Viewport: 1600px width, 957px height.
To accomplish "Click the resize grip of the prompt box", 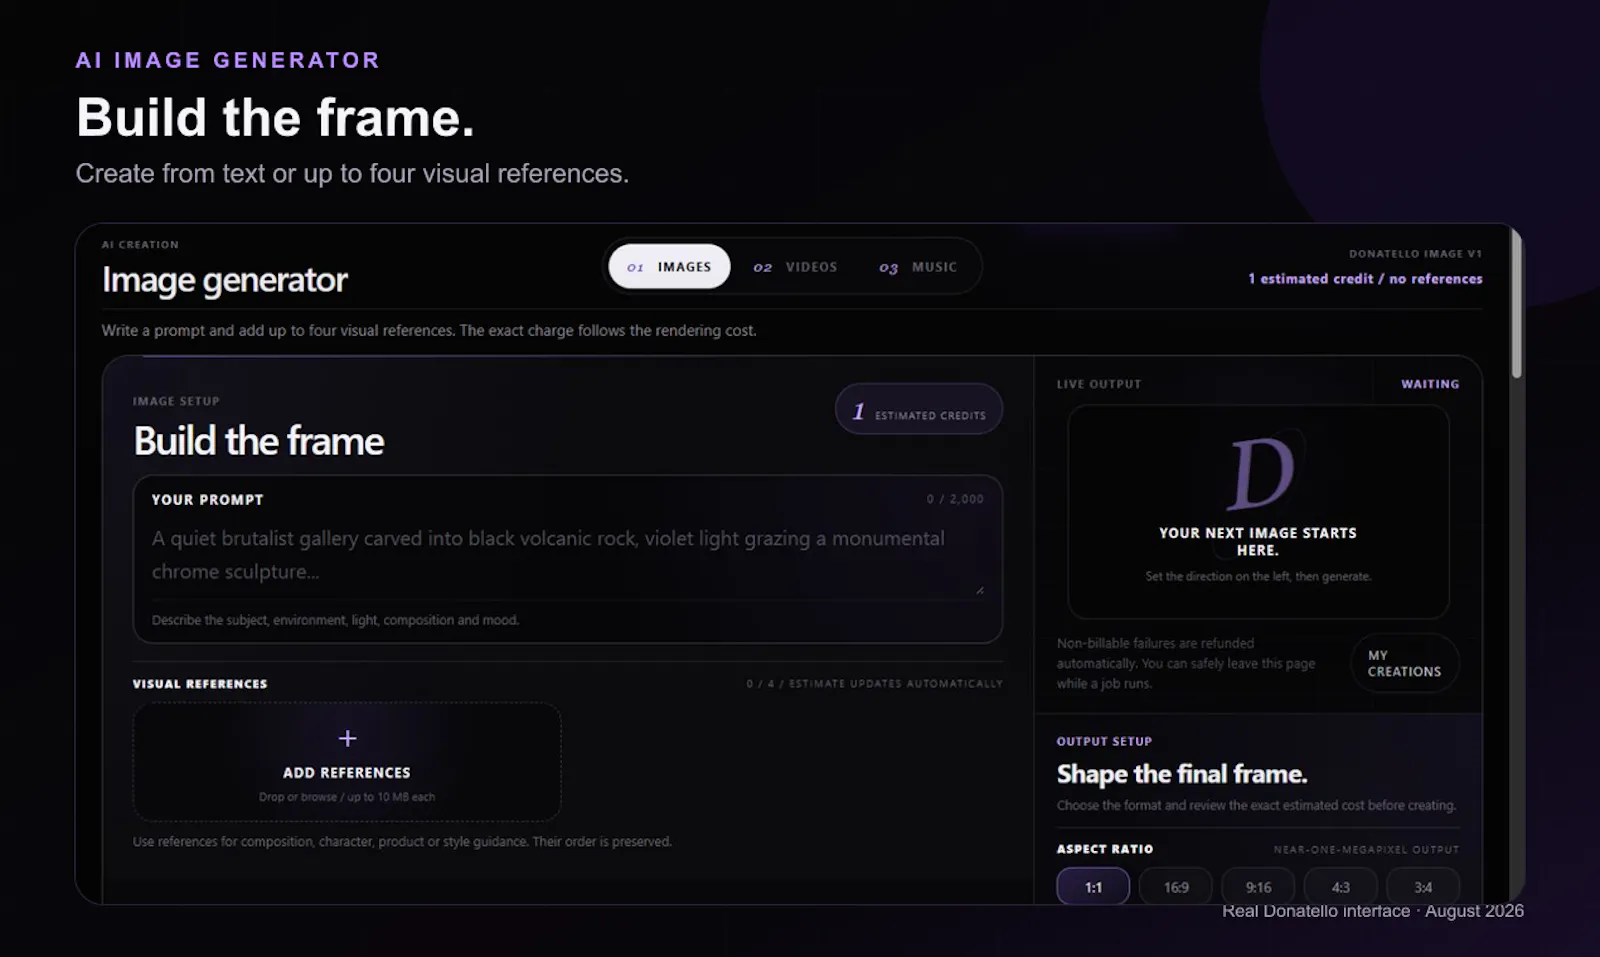I will pos(980,590).
